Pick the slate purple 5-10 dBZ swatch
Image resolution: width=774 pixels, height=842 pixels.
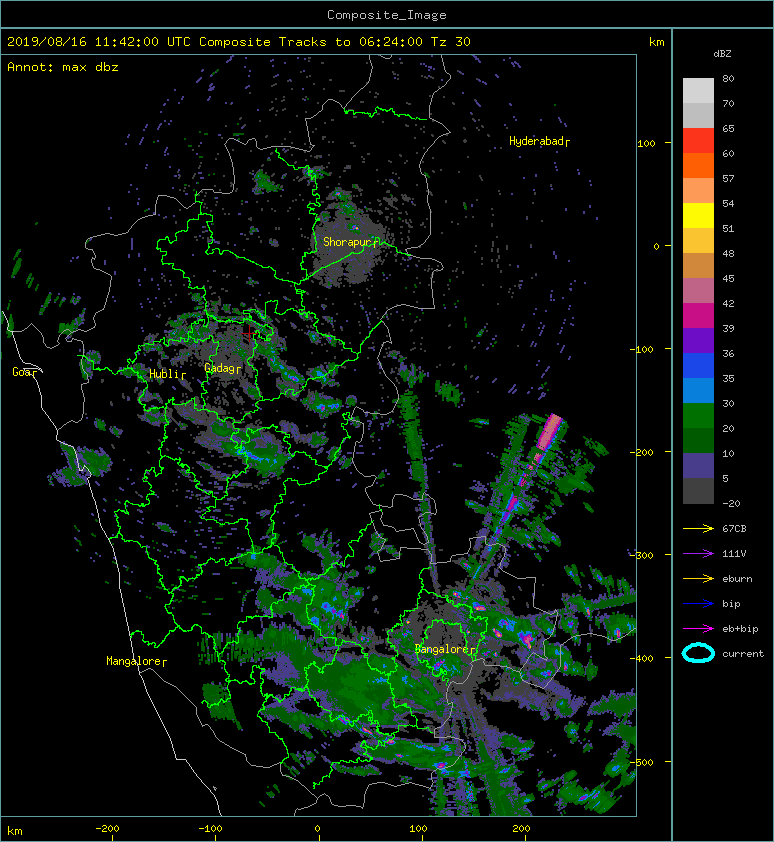click(x=698, y=466)
